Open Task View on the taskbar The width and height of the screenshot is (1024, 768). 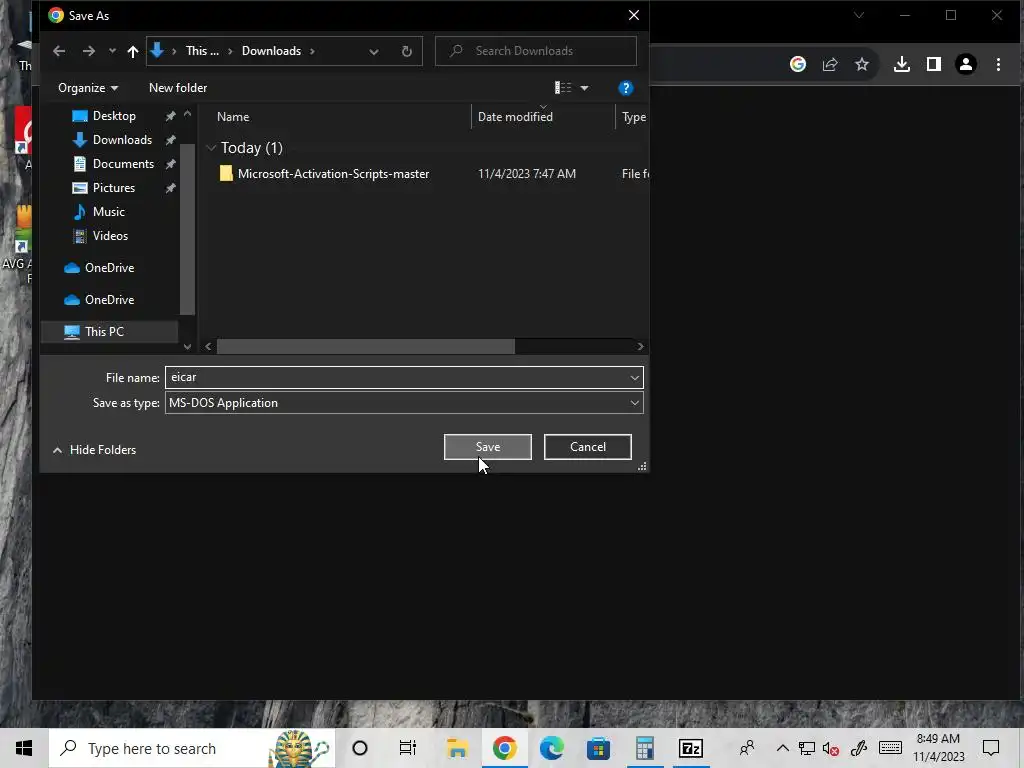tap(408, 748)
